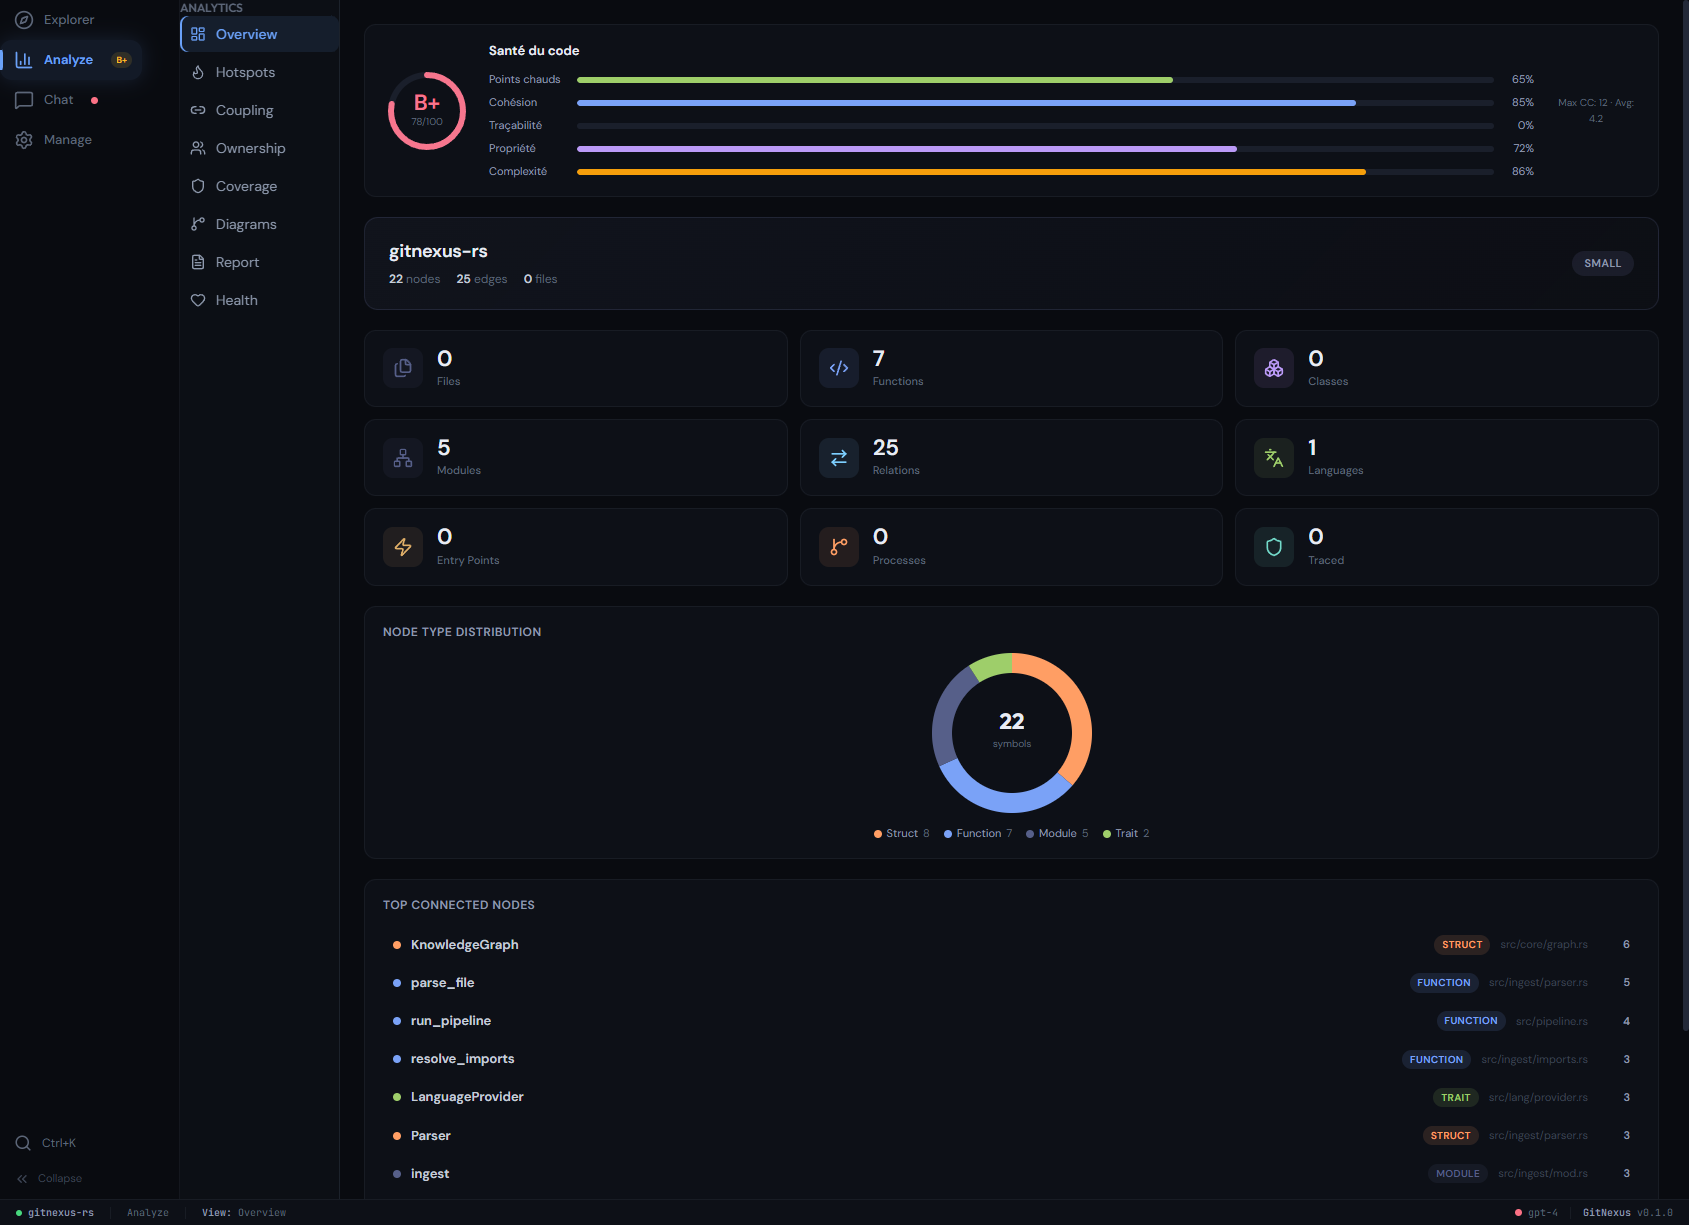Screen dimensions: 1689x1225
Task: Open the parse_file node row
Action: (x=1011, y=982)
